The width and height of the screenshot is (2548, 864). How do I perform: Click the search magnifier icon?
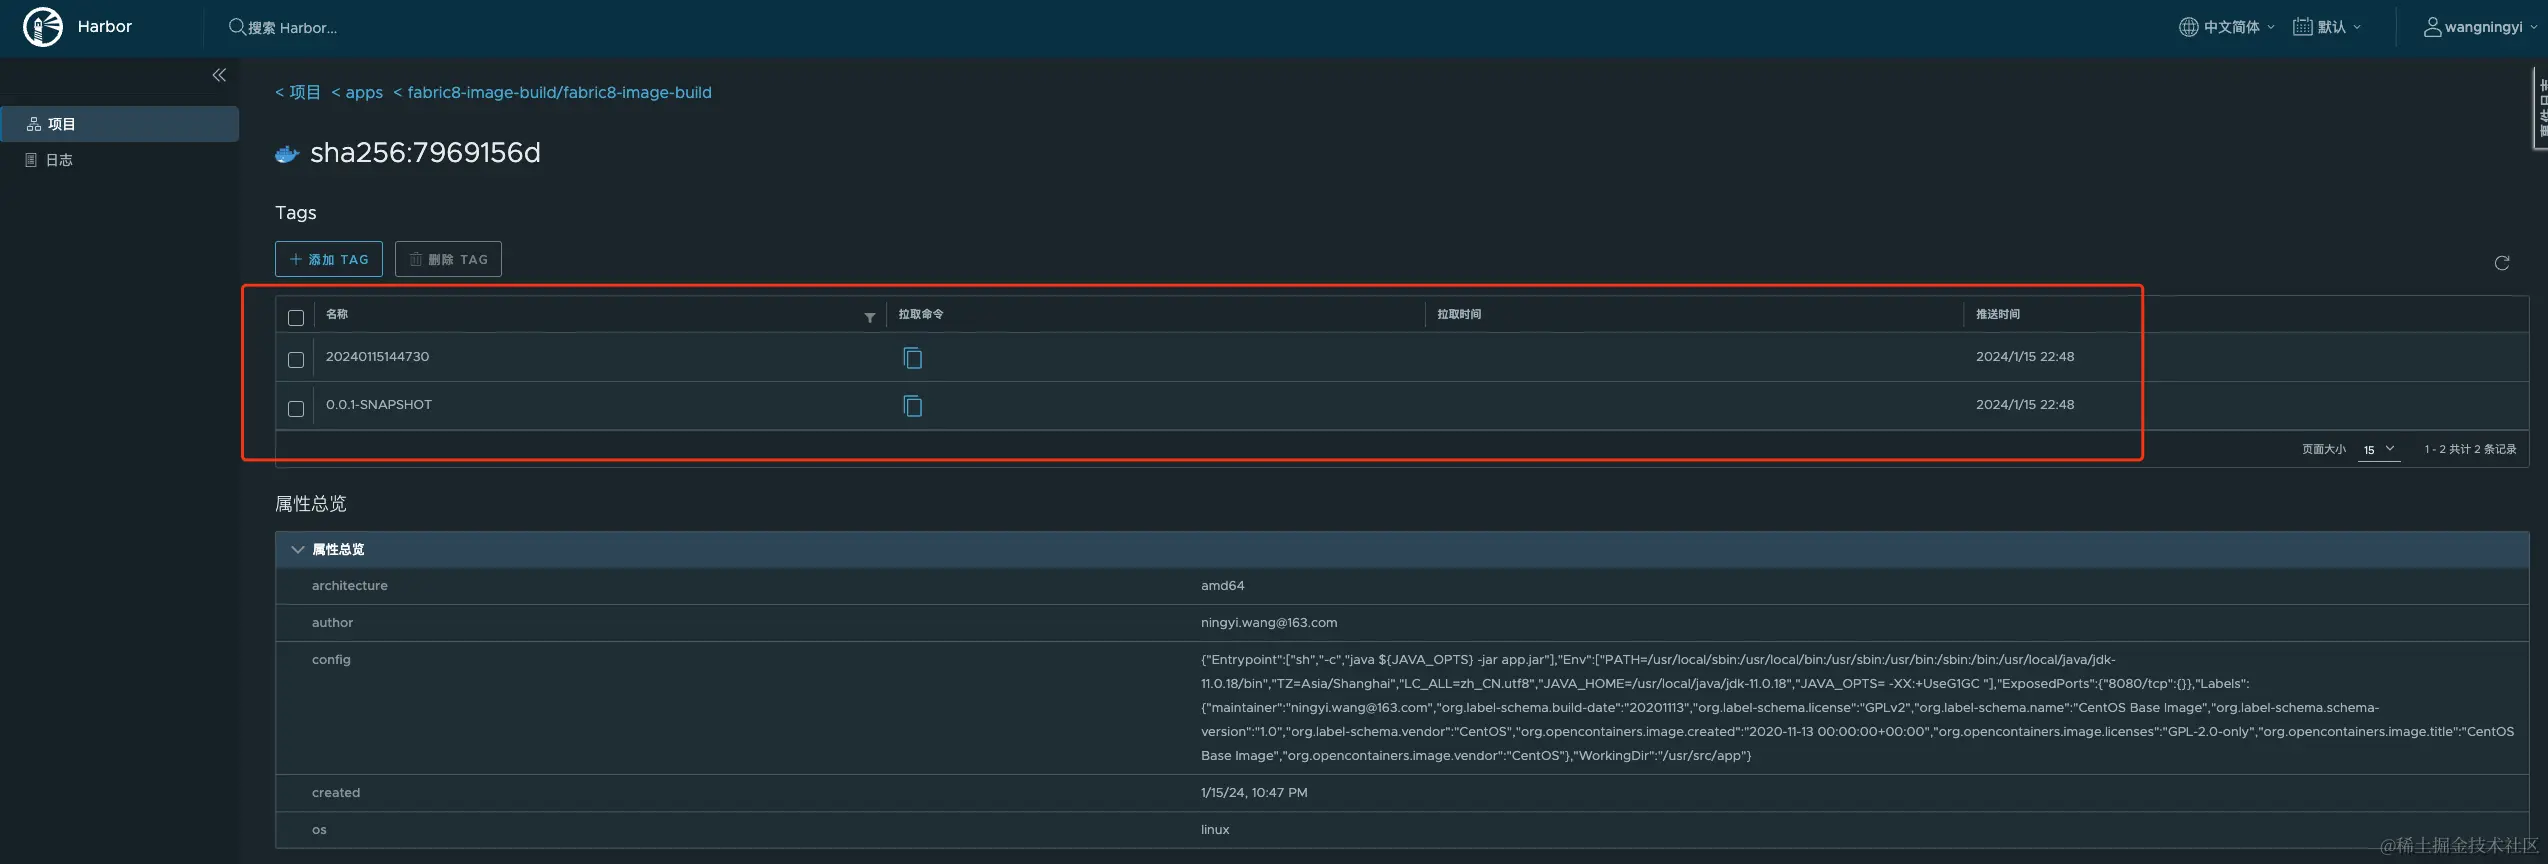pos(237,27)
